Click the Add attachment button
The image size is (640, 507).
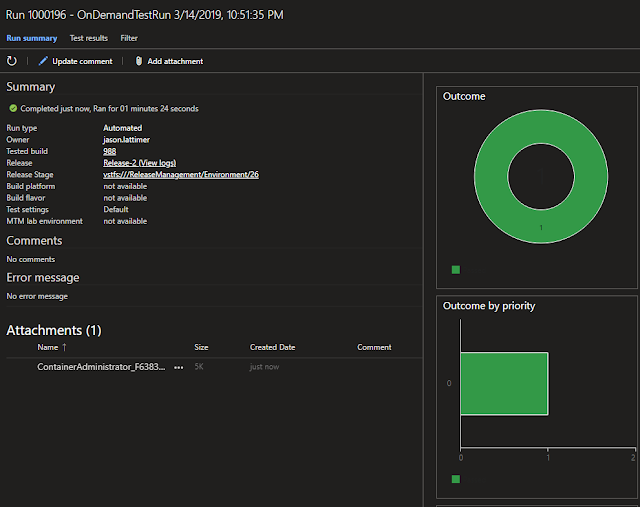tap(175, 61)
